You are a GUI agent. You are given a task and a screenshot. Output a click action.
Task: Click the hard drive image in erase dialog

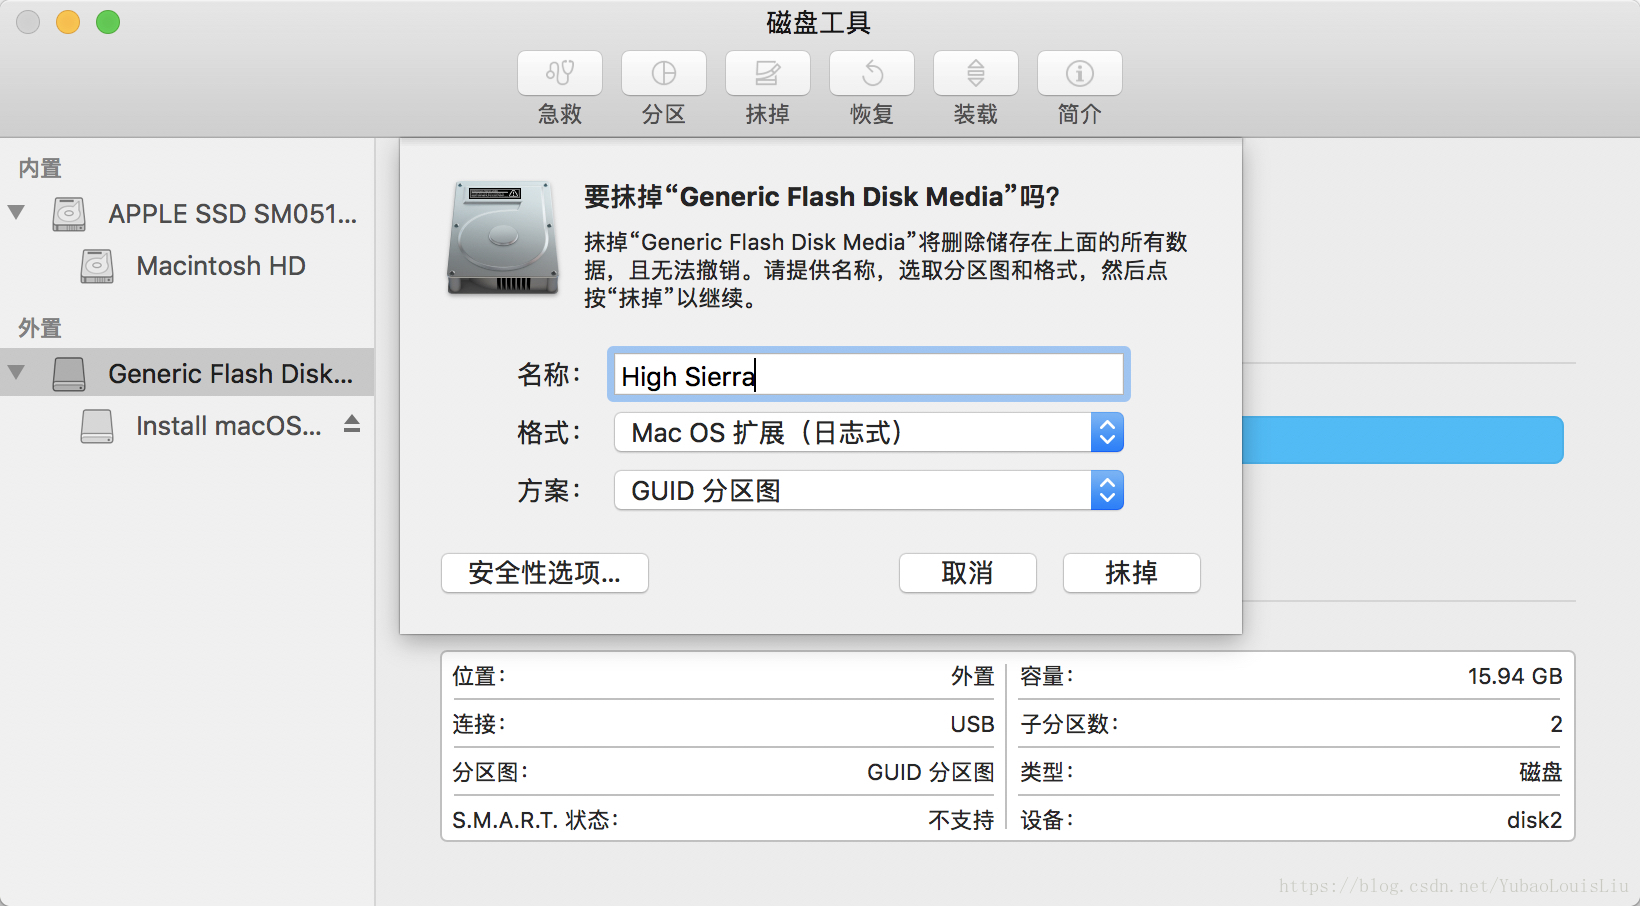click(503, 238)
